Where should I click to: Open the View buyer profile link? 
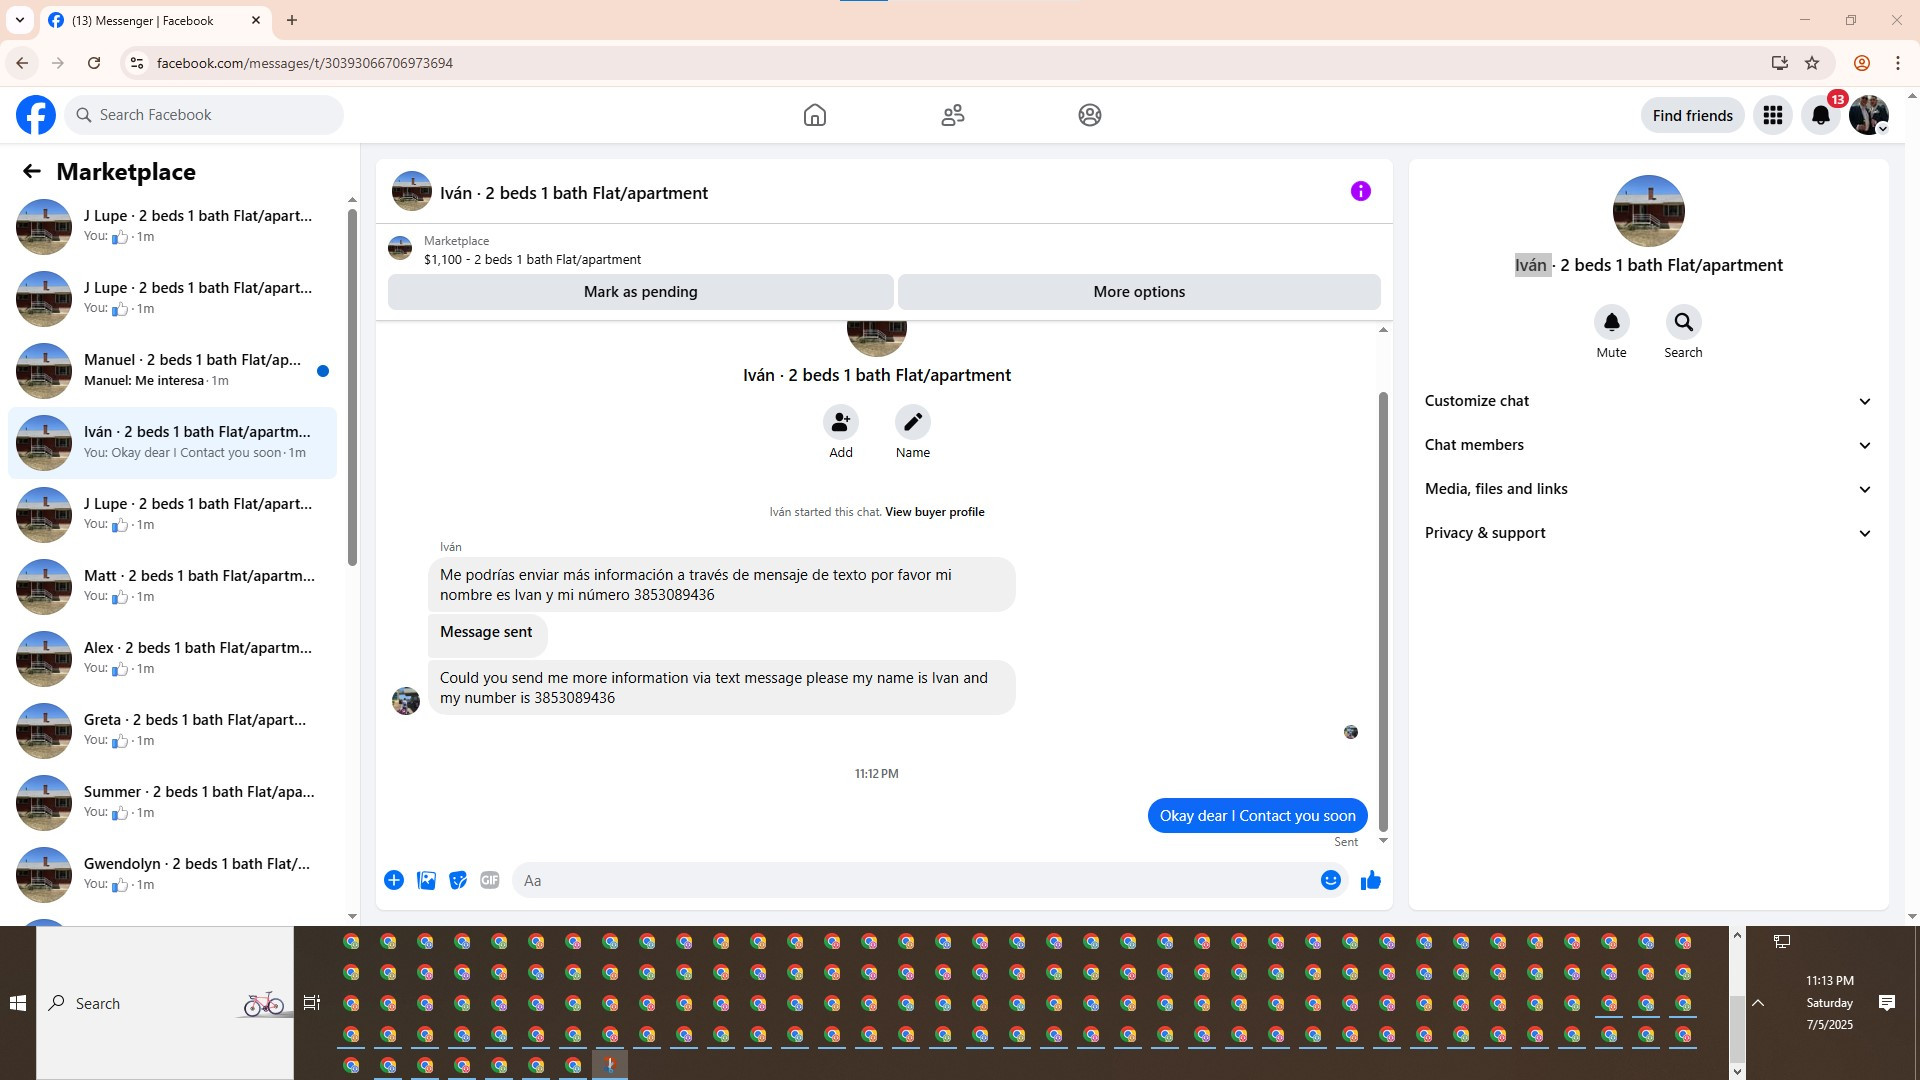pyautogui.click(x=934, y=512)
